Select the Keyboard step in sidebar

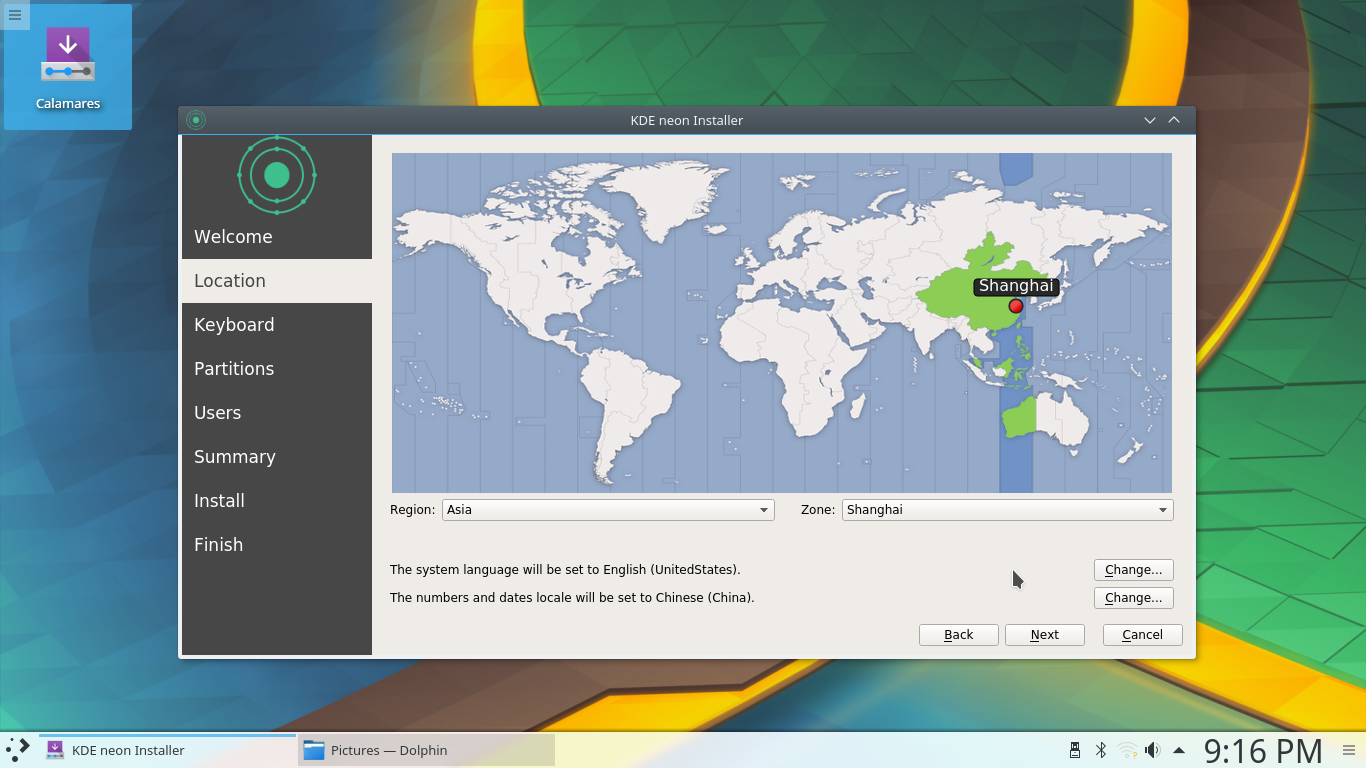point(277,325)
